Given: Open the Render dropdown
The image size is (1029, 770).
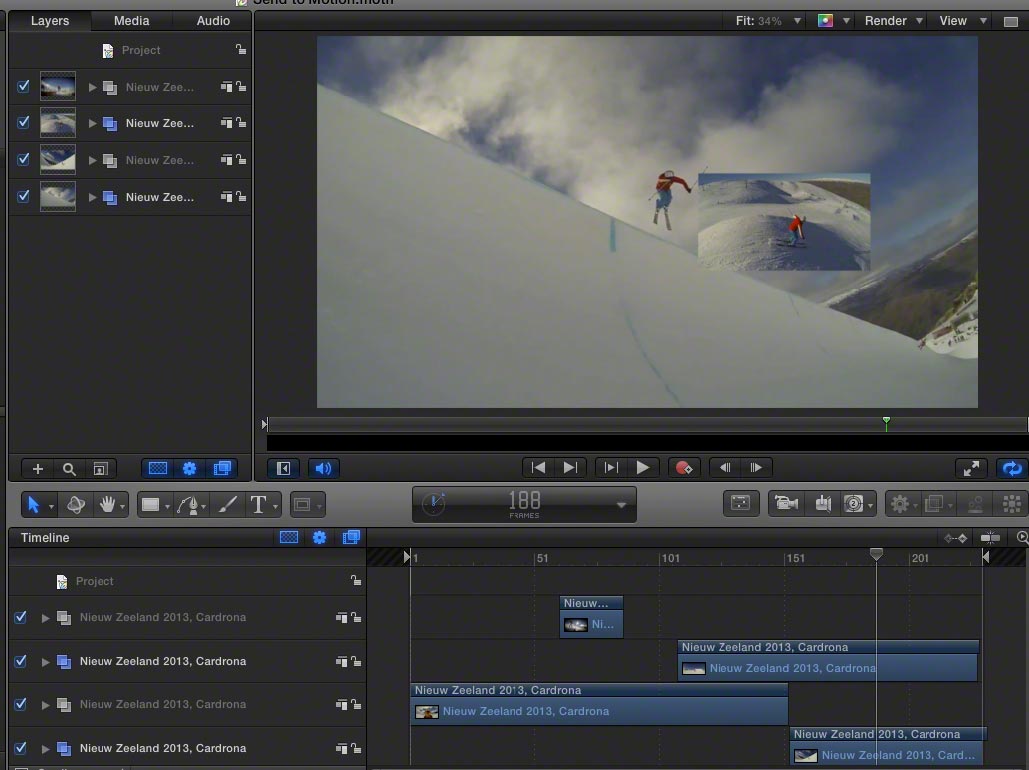Looking at the screenshot, I should [x=893, y=21].
